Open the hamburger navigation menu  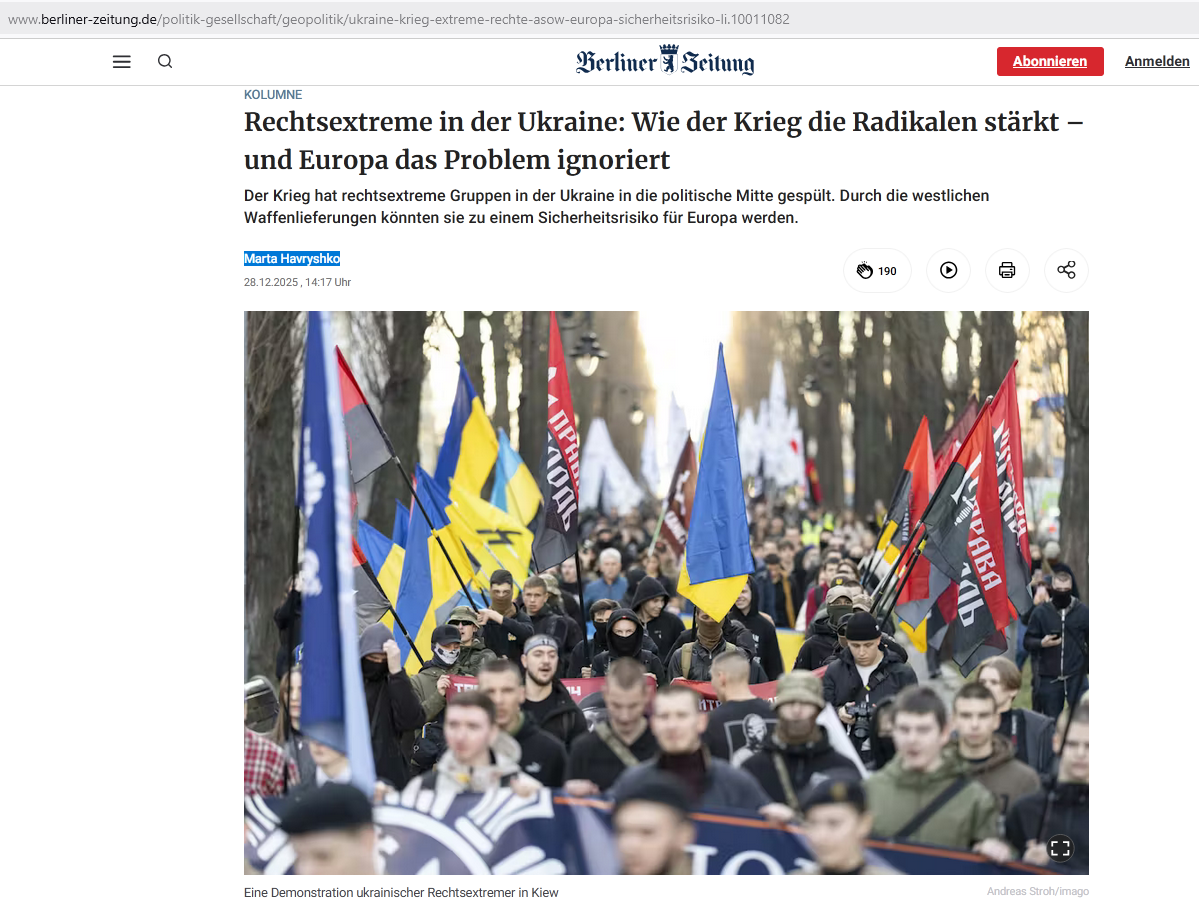tap(122, 62)
